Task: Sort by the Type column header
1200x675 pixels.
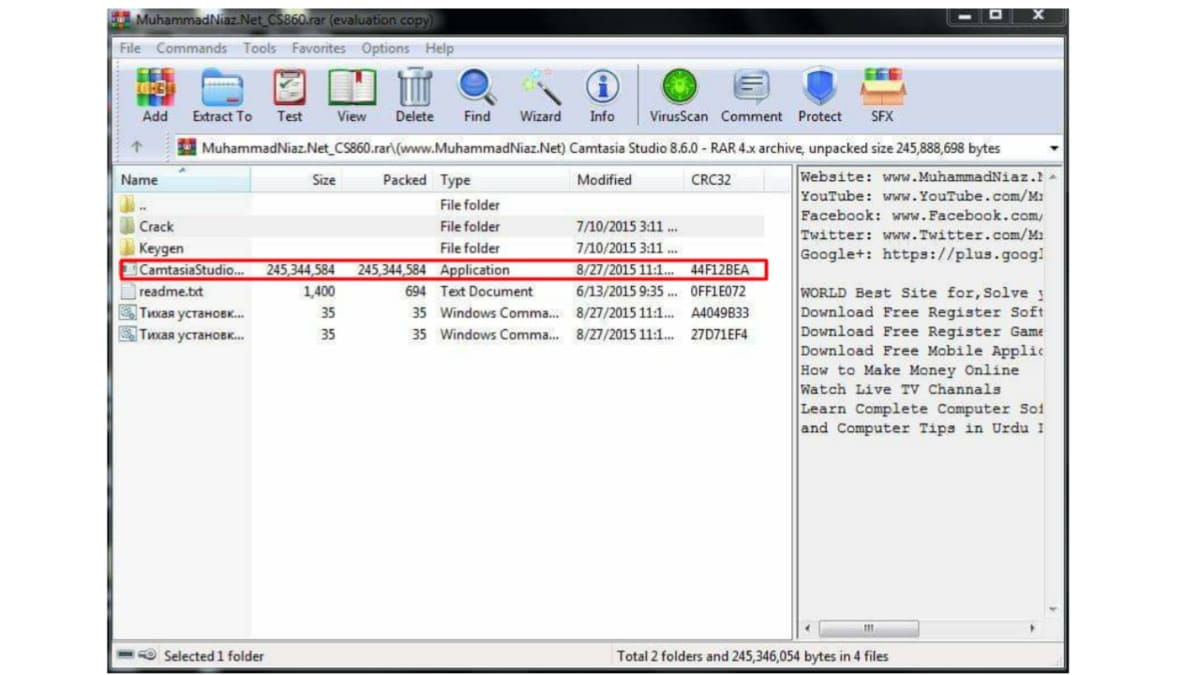Action: [x=502, y=180]
